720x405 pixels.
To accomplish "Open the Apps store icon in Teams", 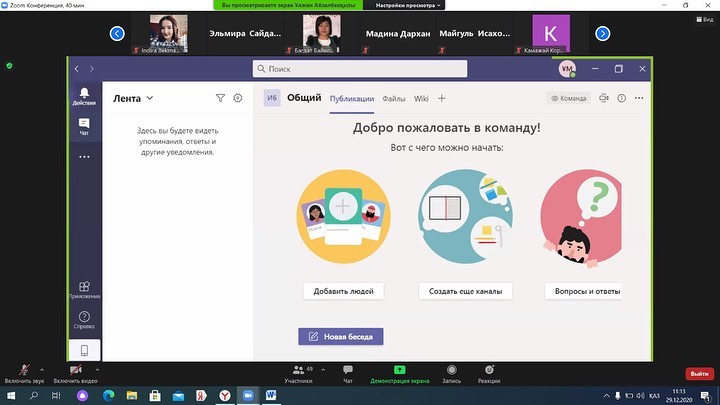I will point(84,290).
